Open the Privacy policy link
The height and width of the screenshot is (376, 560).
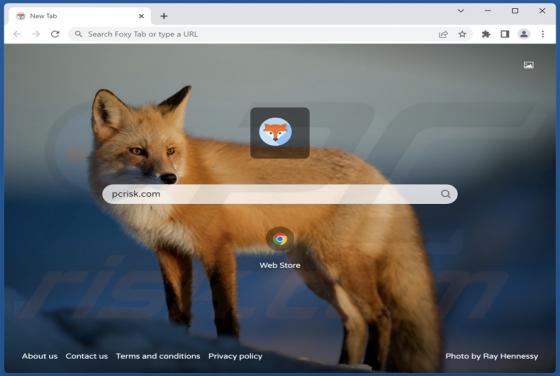pos(235,356)
